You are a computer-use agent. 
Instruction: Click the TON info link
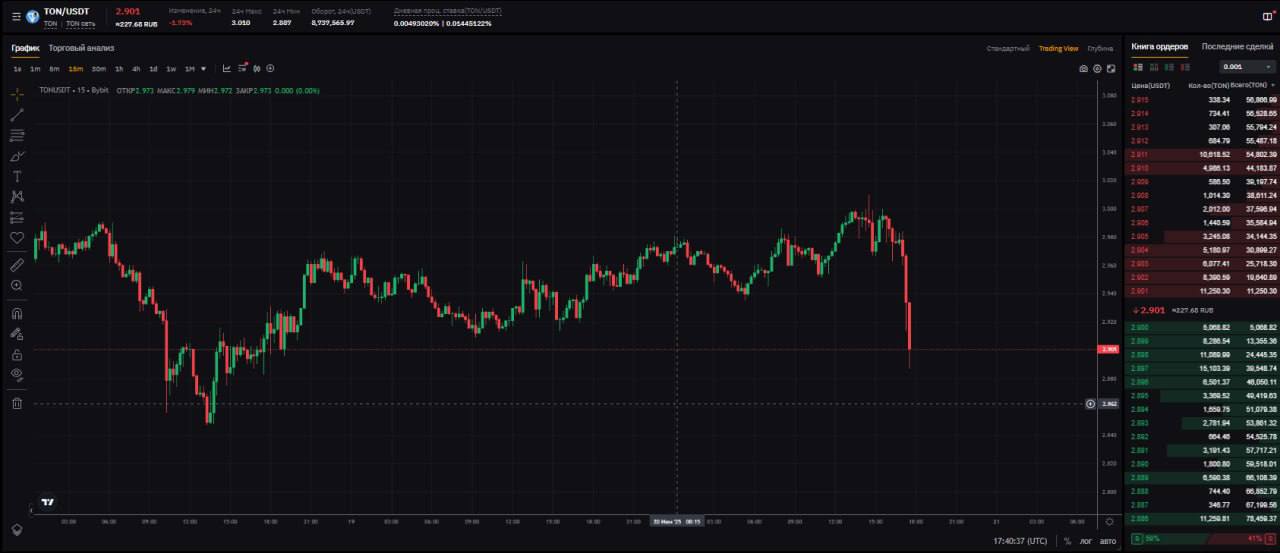(x=50, y=23)
